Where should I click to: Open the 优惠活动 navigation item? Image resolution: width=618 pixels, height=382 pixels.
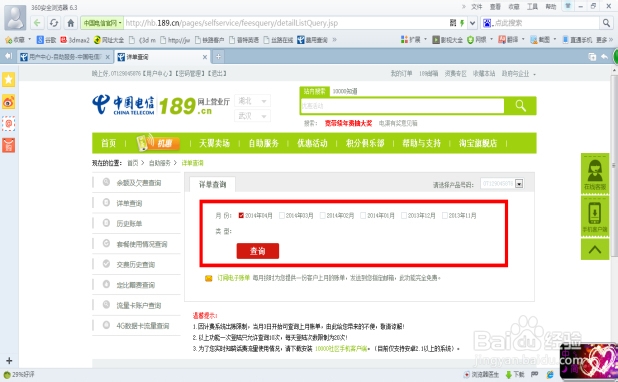tap(312, 143)
